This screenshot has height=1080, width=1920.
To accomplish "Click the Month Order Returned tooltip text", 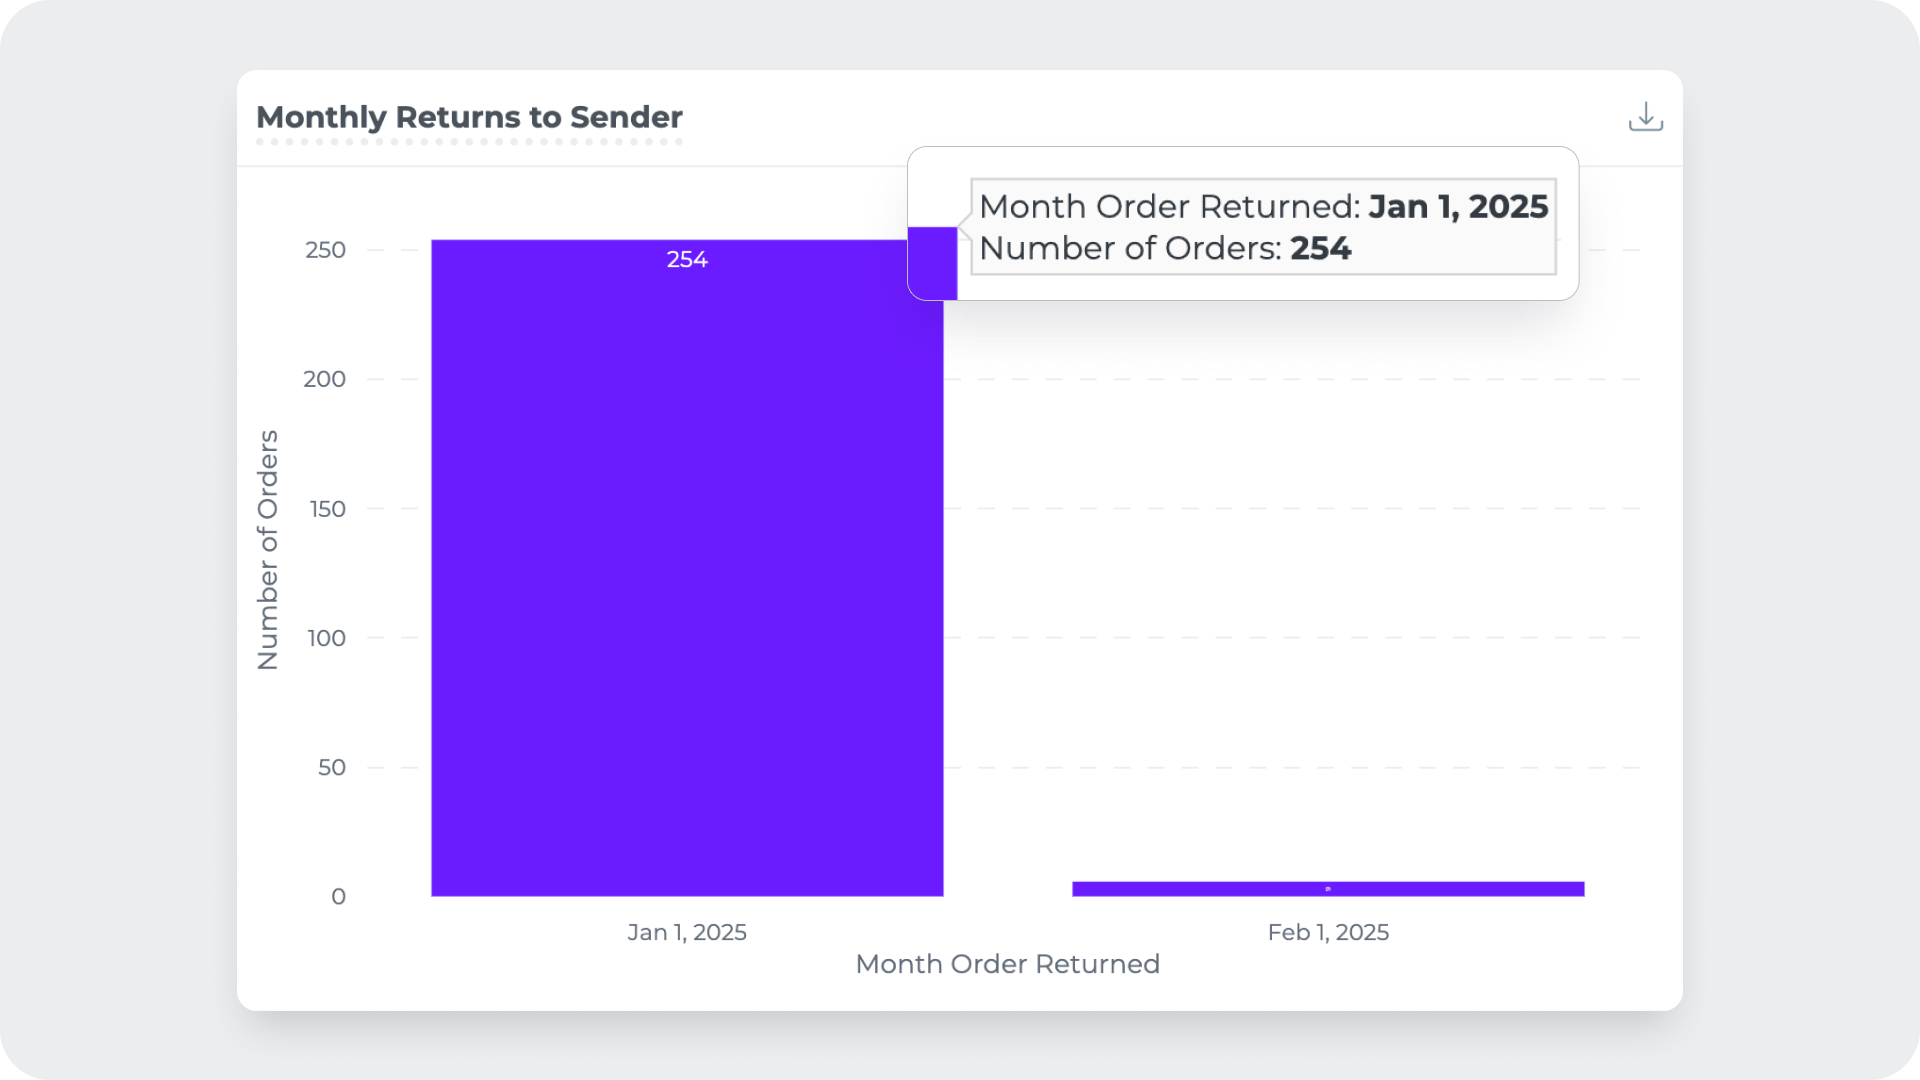I will (x=1264, y=206).
